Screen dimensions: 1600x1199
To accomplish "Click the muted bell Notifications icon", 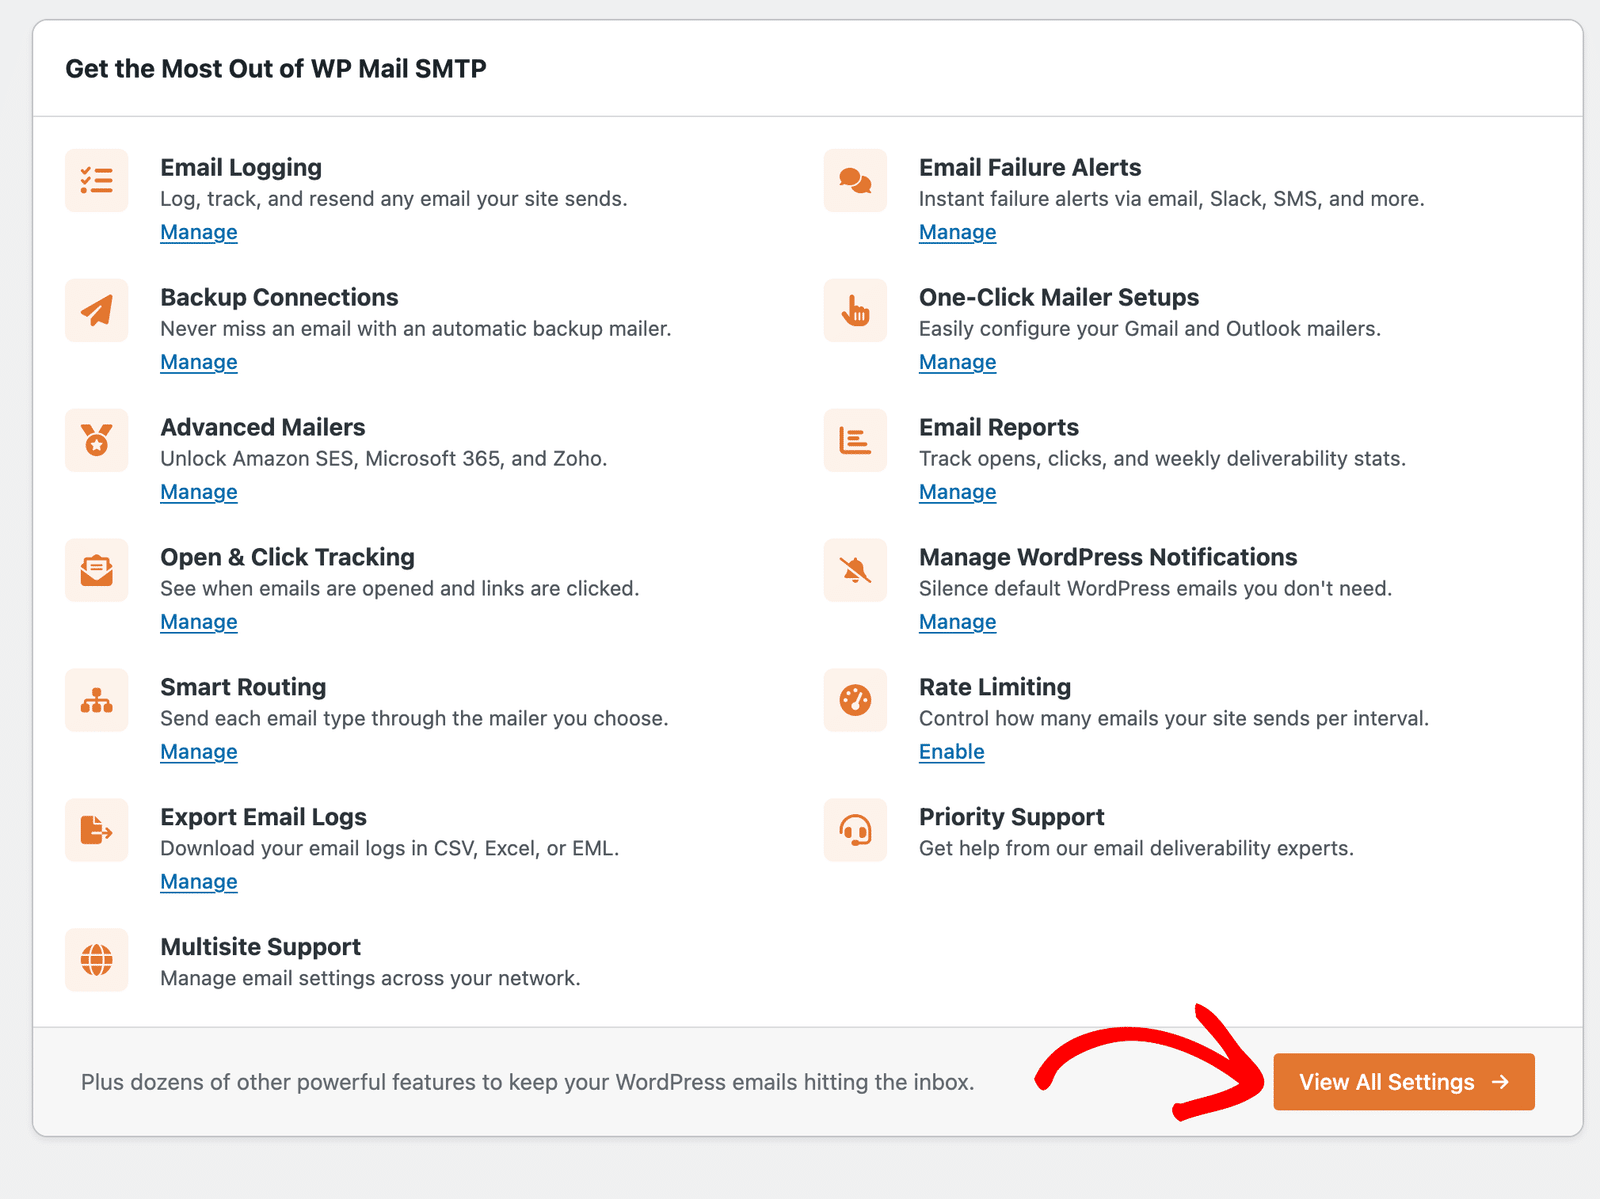I will pyautogui.click(x=855, y=570).
